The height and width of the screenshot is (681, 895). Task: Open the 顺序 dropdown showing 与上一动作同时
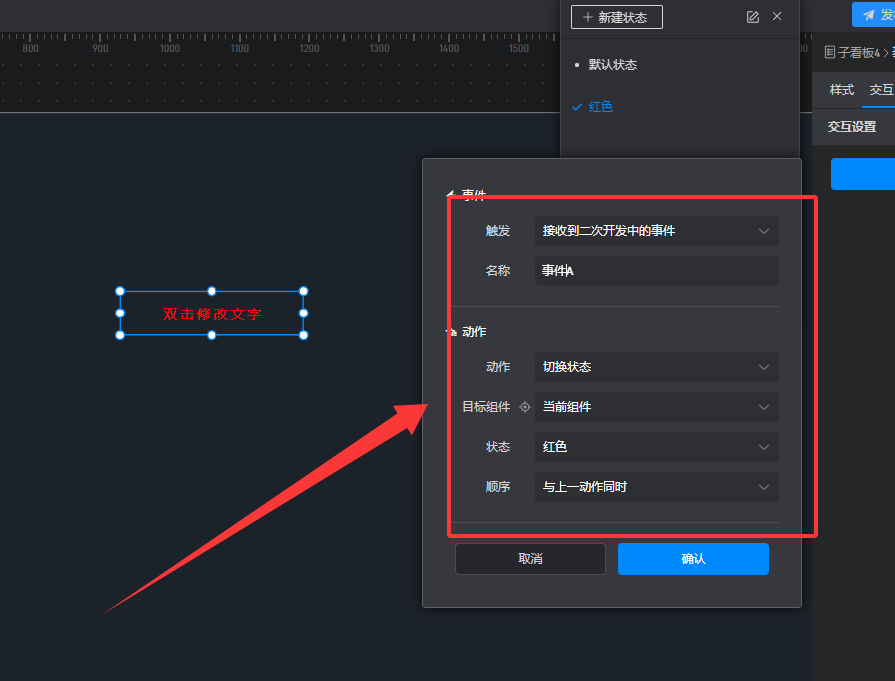(656, 487)
